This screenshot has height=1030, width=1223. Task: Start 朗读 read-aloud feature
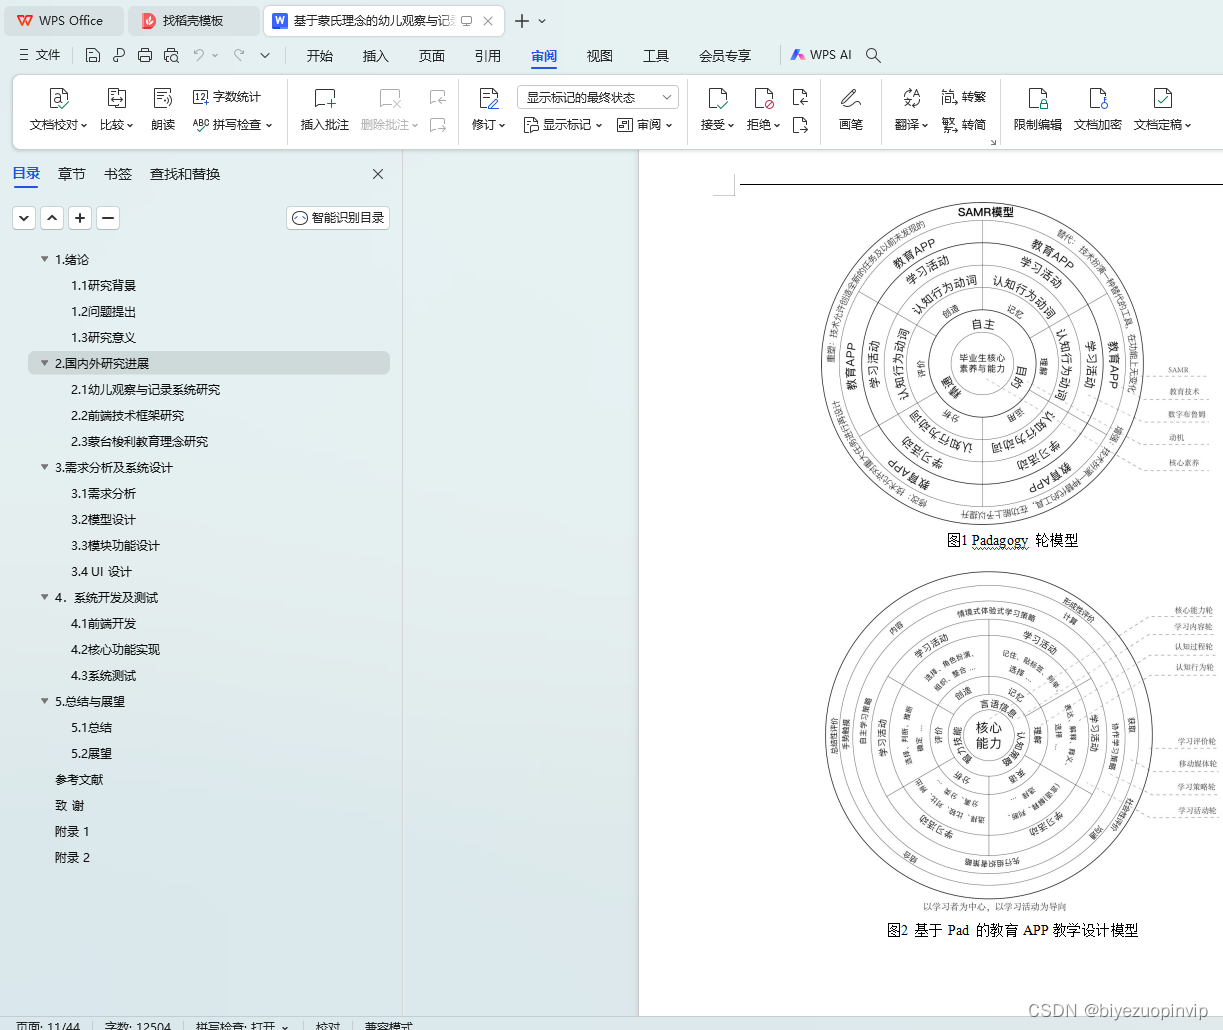(x=163, y=110)
